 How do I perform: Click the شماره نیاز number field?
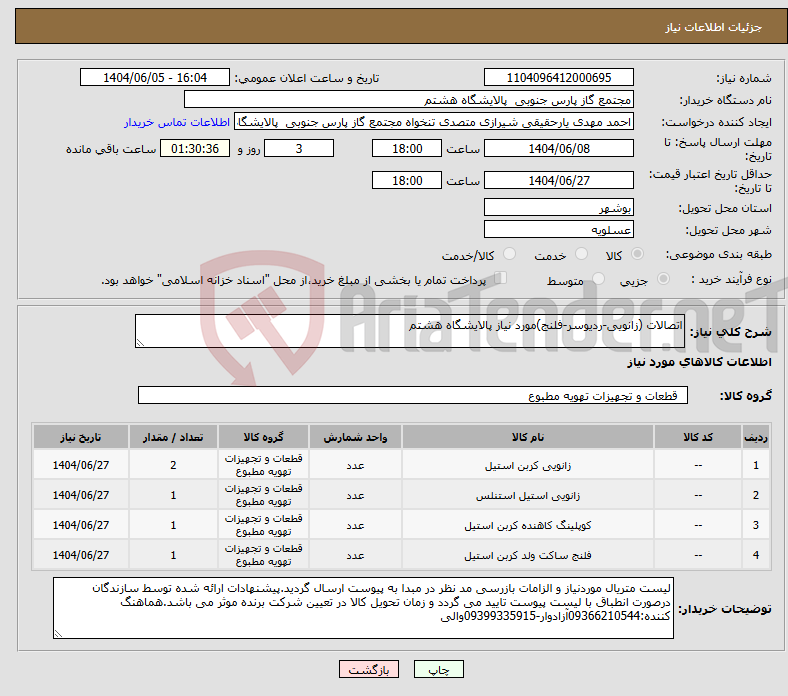pos(558,78)
